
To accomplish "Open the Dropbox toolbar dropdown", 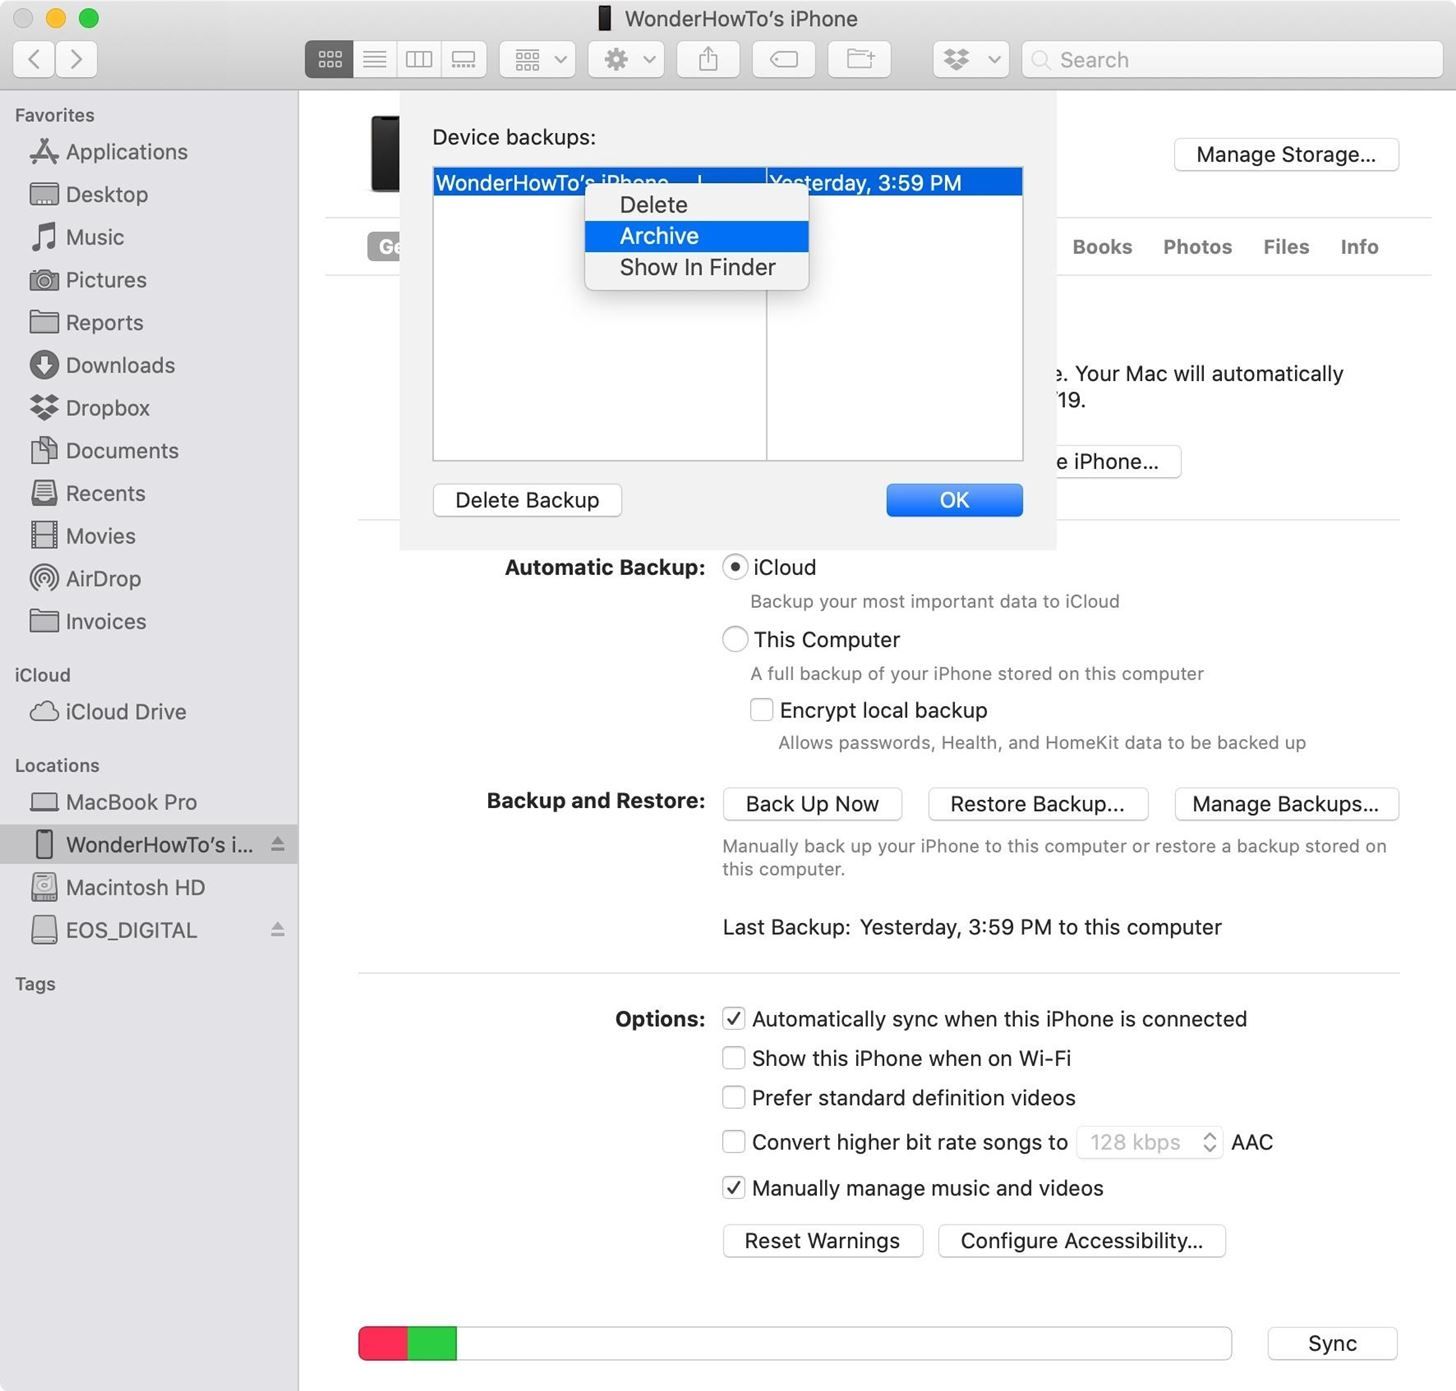I will coord(969,59).
